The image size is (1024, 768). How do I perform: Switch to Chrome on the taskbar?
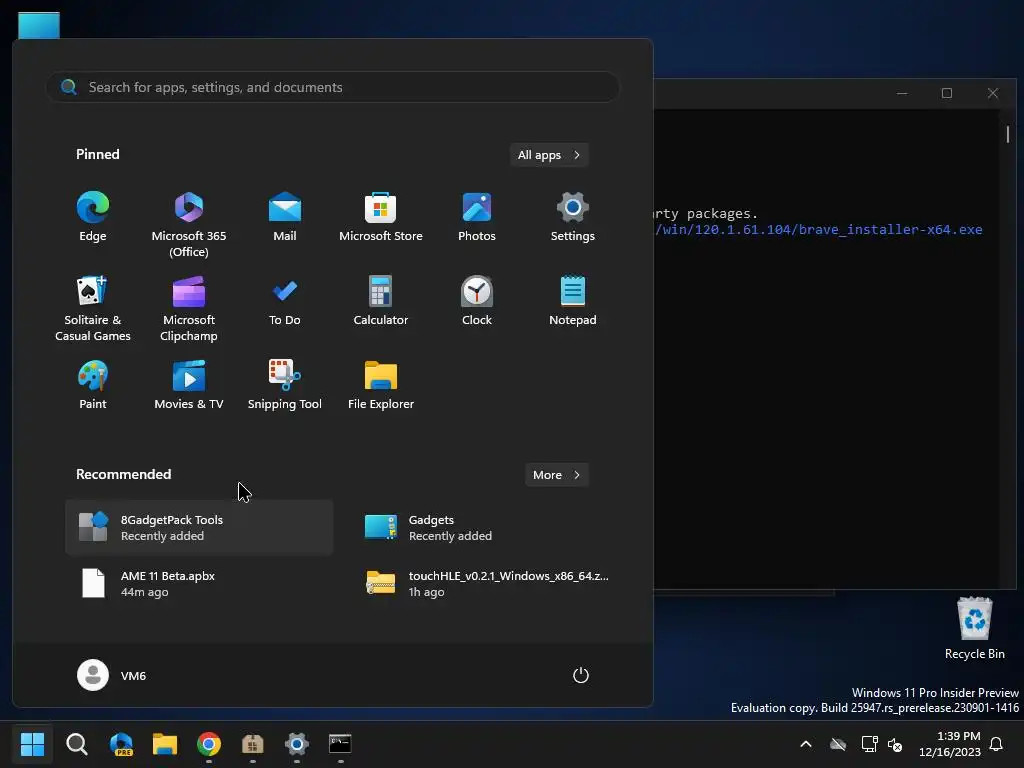209,744
